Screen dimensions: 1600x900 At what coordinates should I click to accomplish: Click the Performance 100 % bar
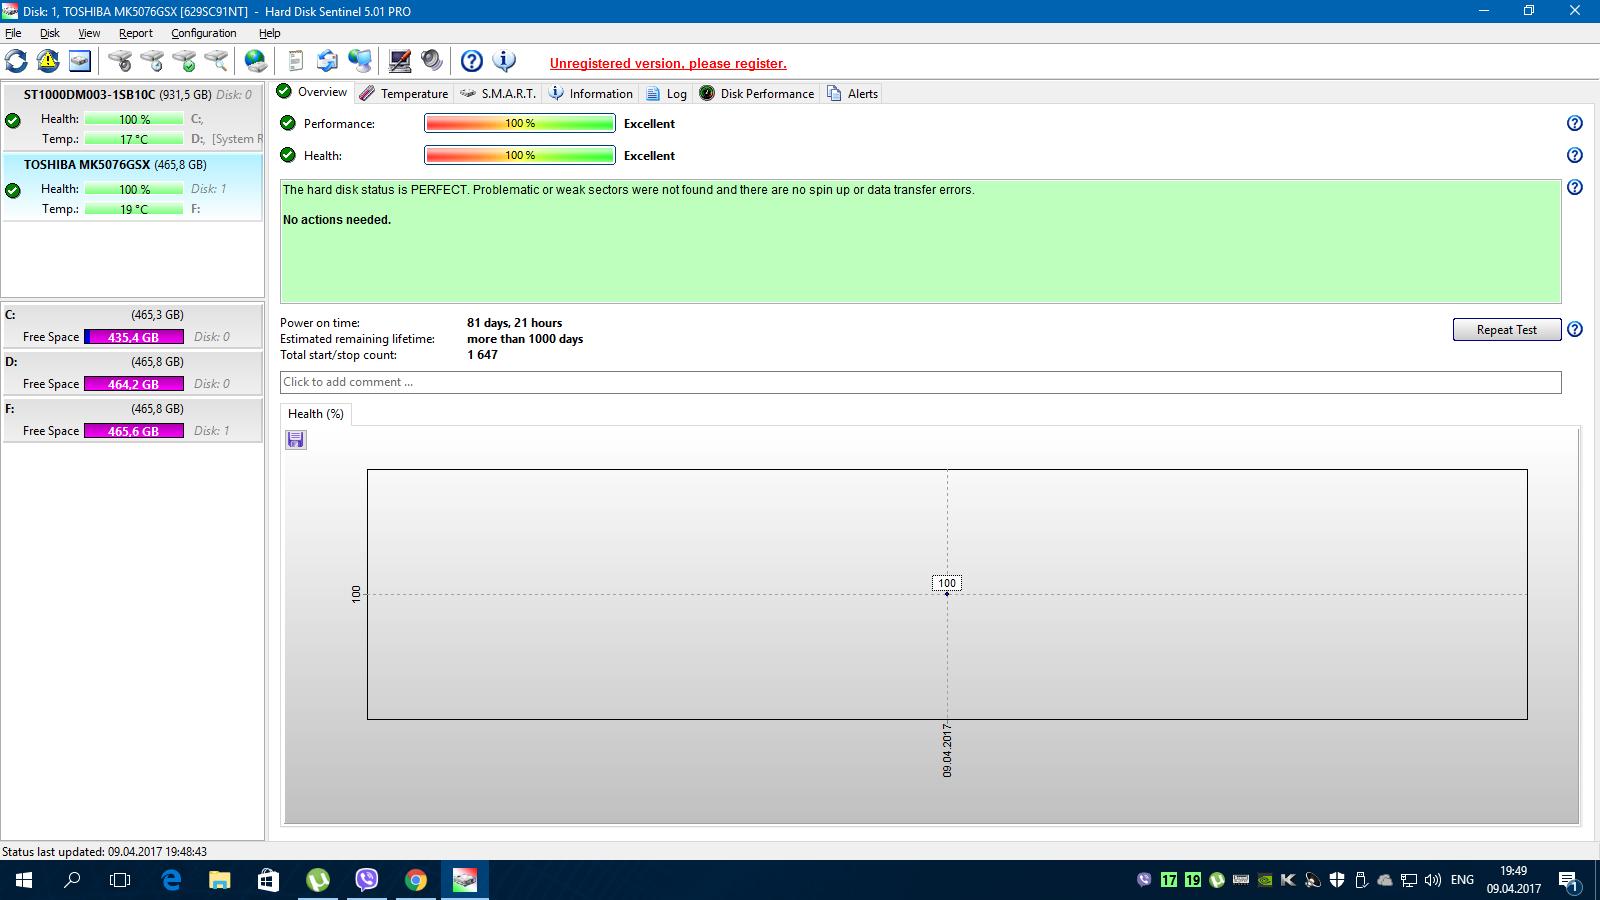(520, 123)
